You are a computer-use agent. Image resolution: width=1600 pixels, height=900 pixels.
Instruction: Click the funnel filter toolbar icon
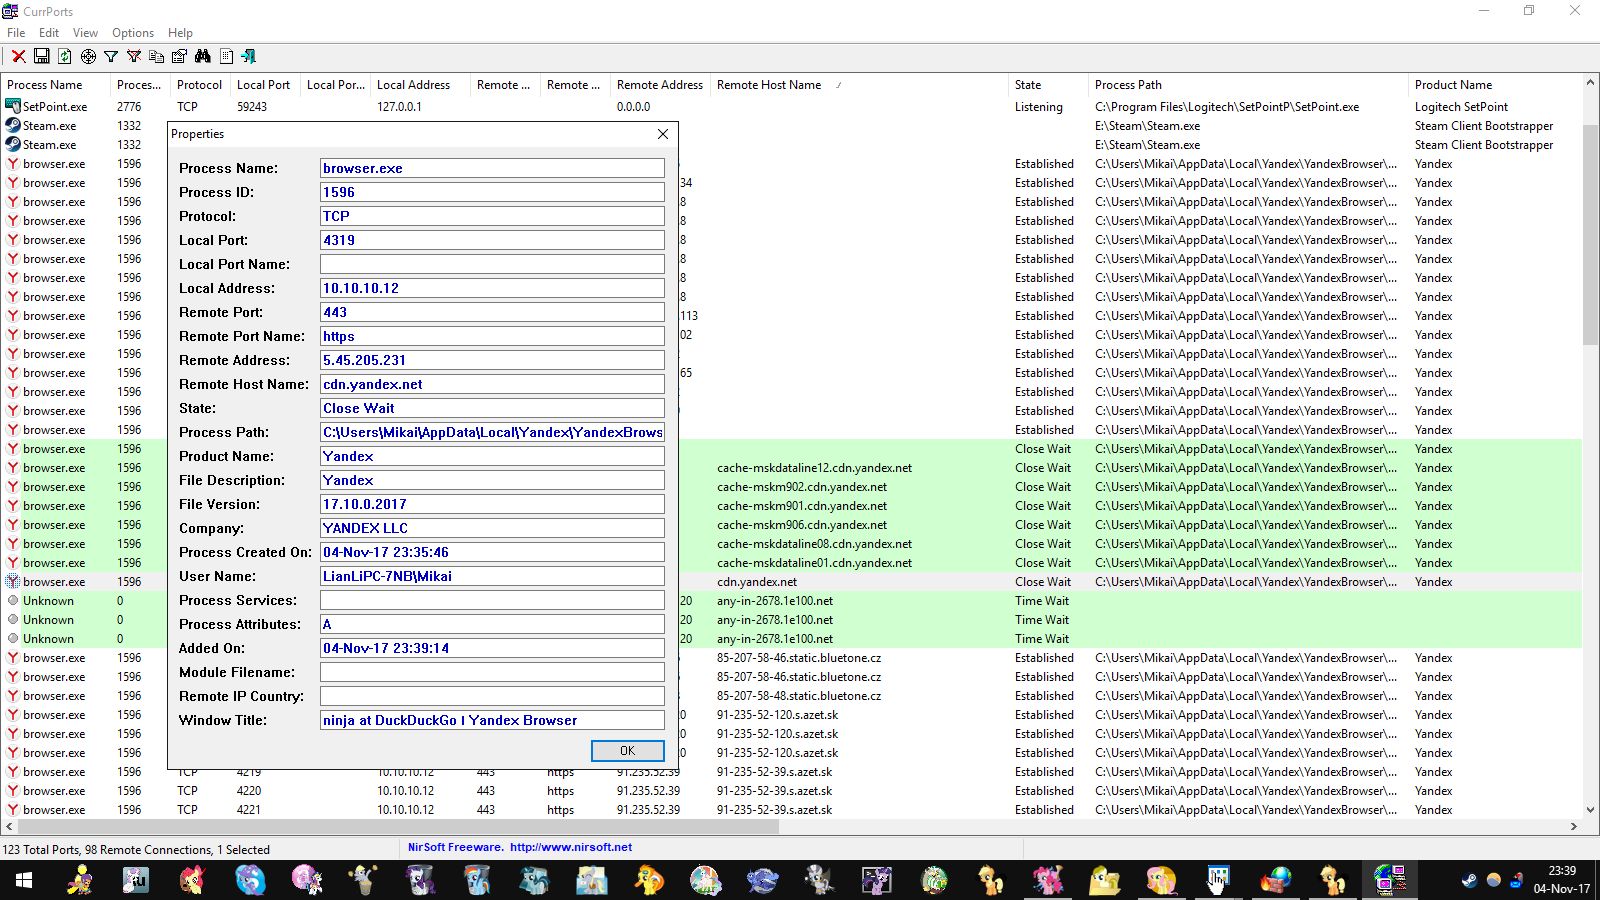coord(111,57)
